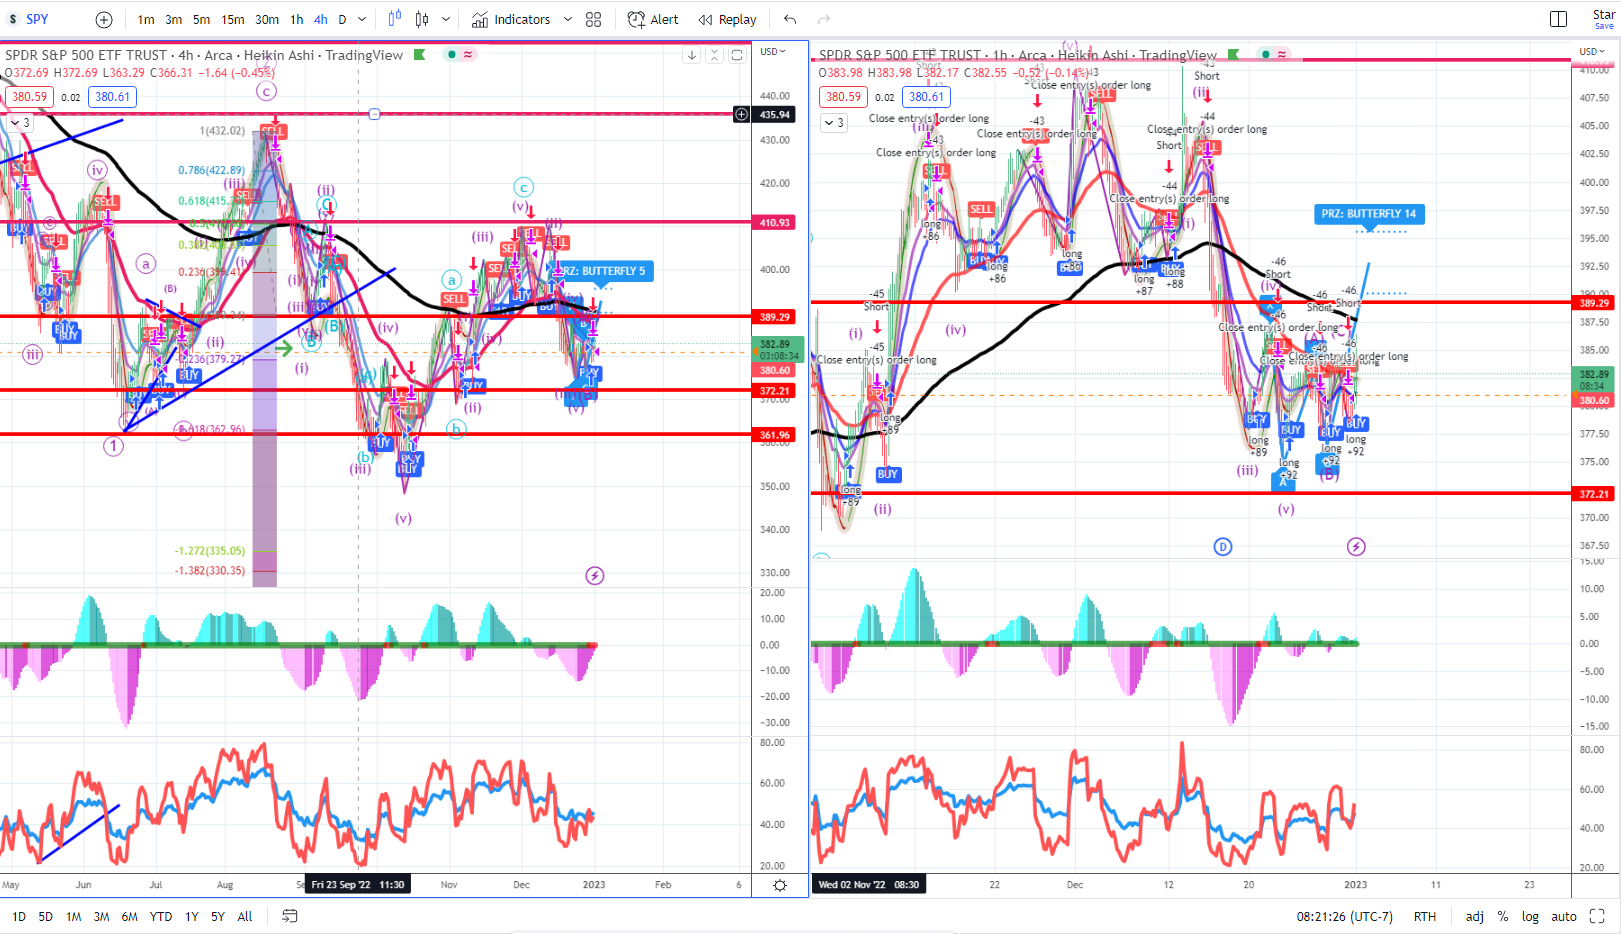Toggle the right chart market status pill
This screenshot has width=1621, height=934.
1274,54
